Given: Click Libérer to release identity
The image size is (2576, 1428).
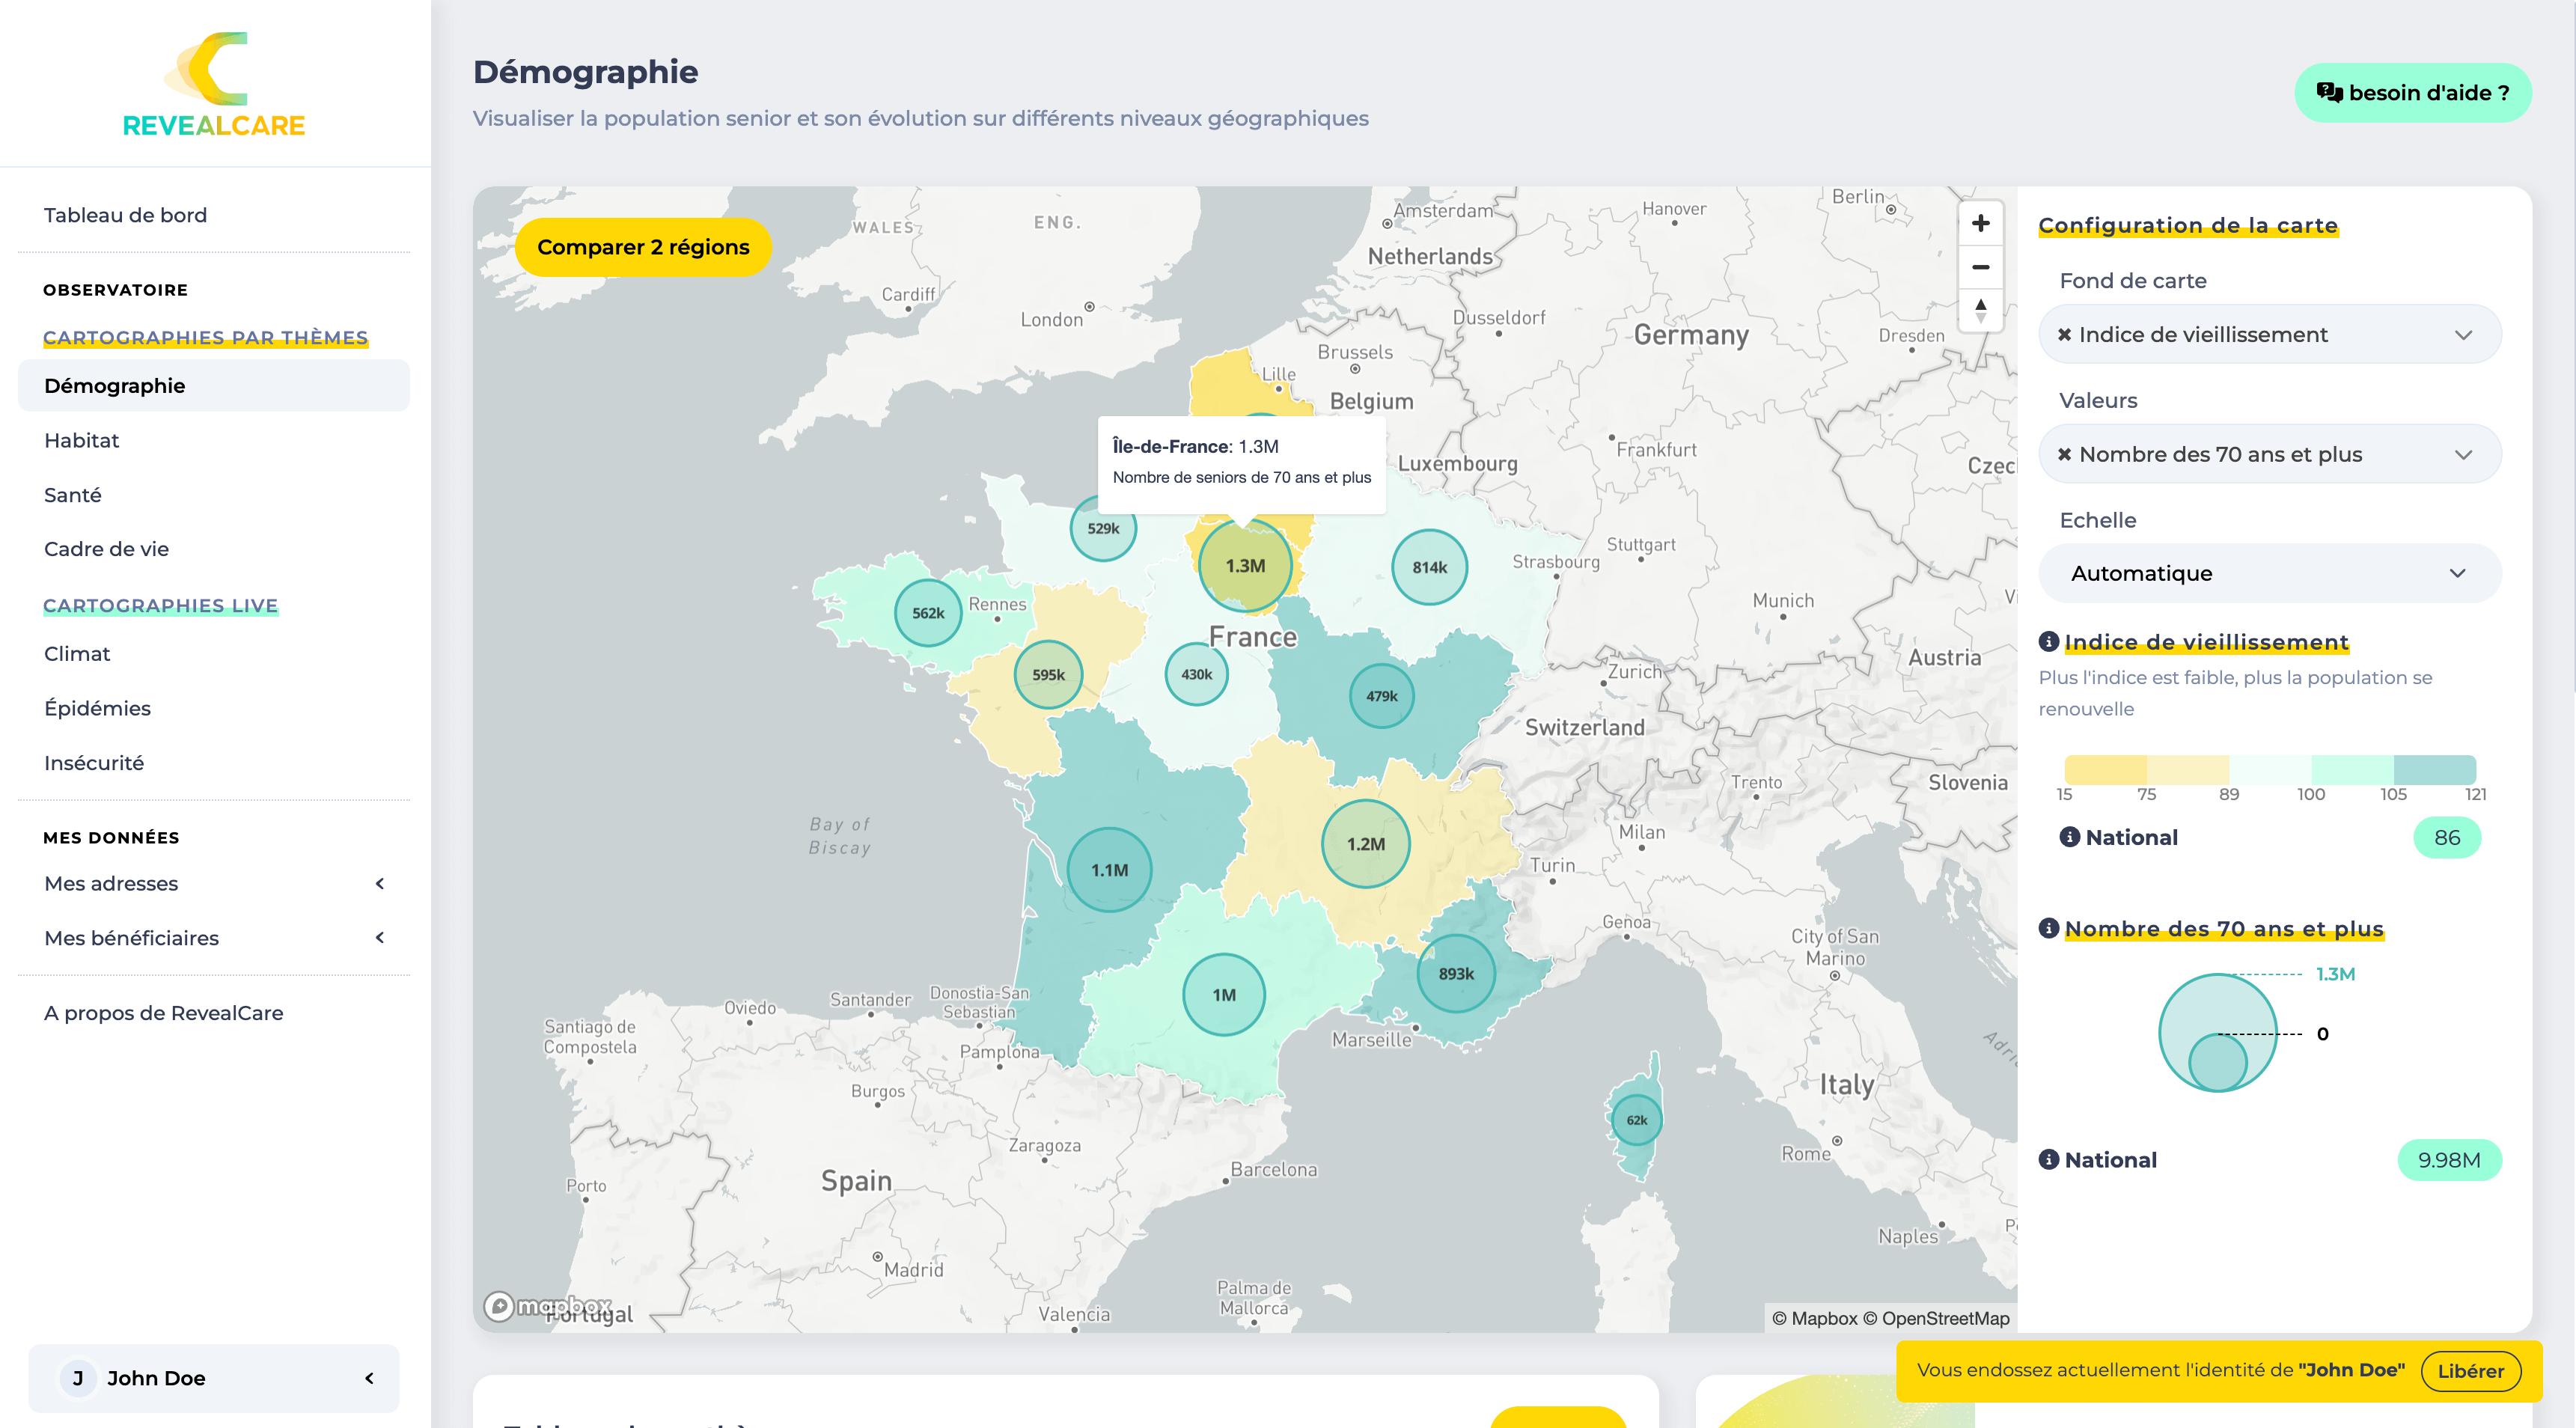Looking at the screenshot, I should click(2470, 1371).
